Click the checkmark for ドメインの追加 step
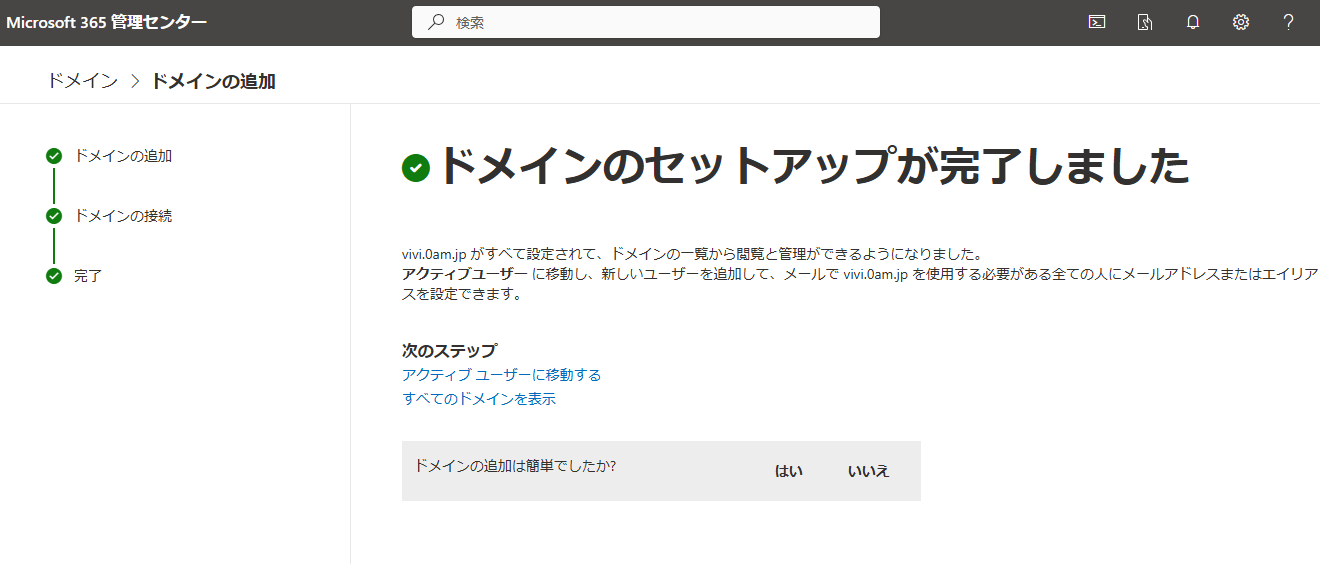 (54, 156)
